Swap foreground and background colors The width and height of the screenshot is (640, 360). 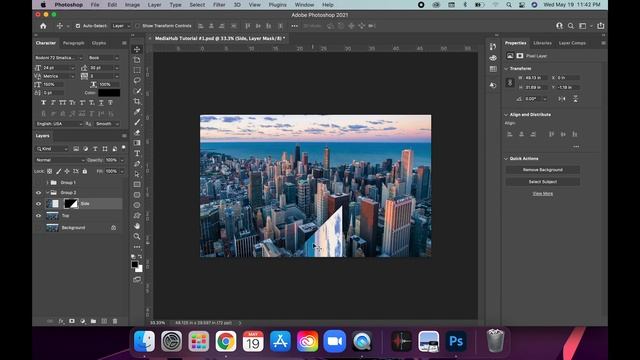coord(140,256)
